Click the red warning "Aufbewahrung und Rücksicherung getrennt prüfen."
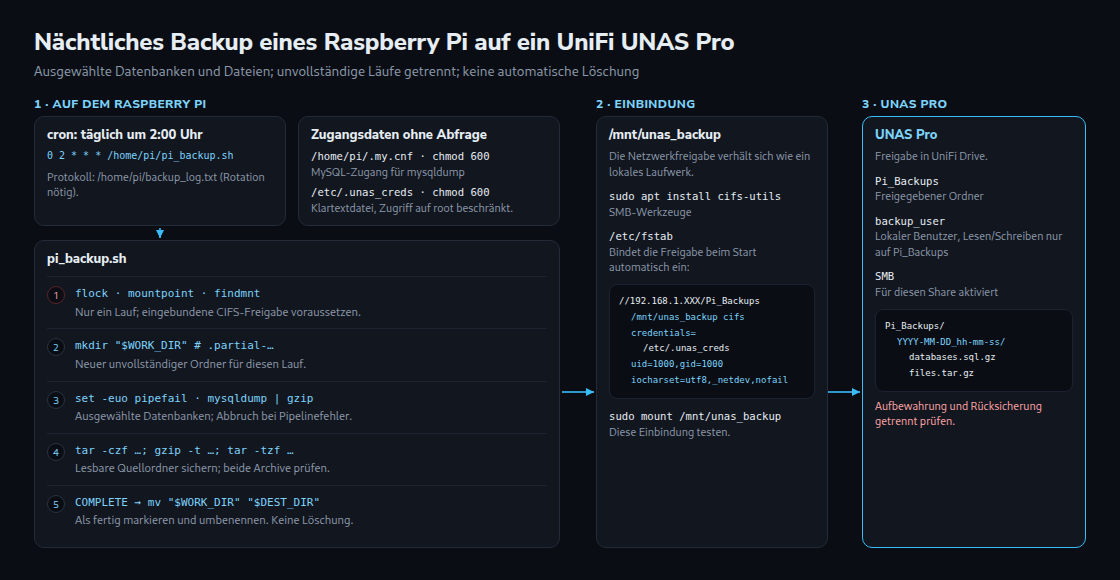 (x=959, y=414)
